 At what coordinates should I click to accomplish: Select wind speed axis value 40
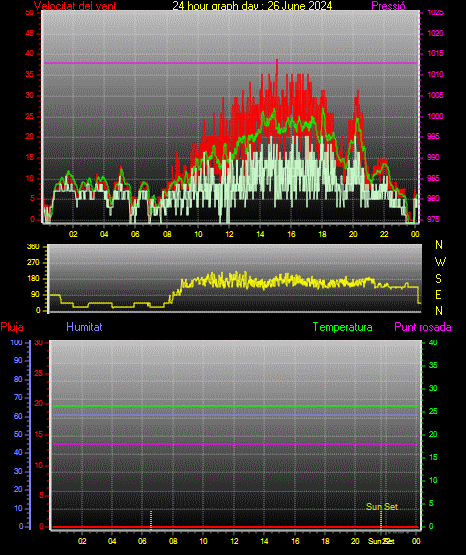click(29, 53)
